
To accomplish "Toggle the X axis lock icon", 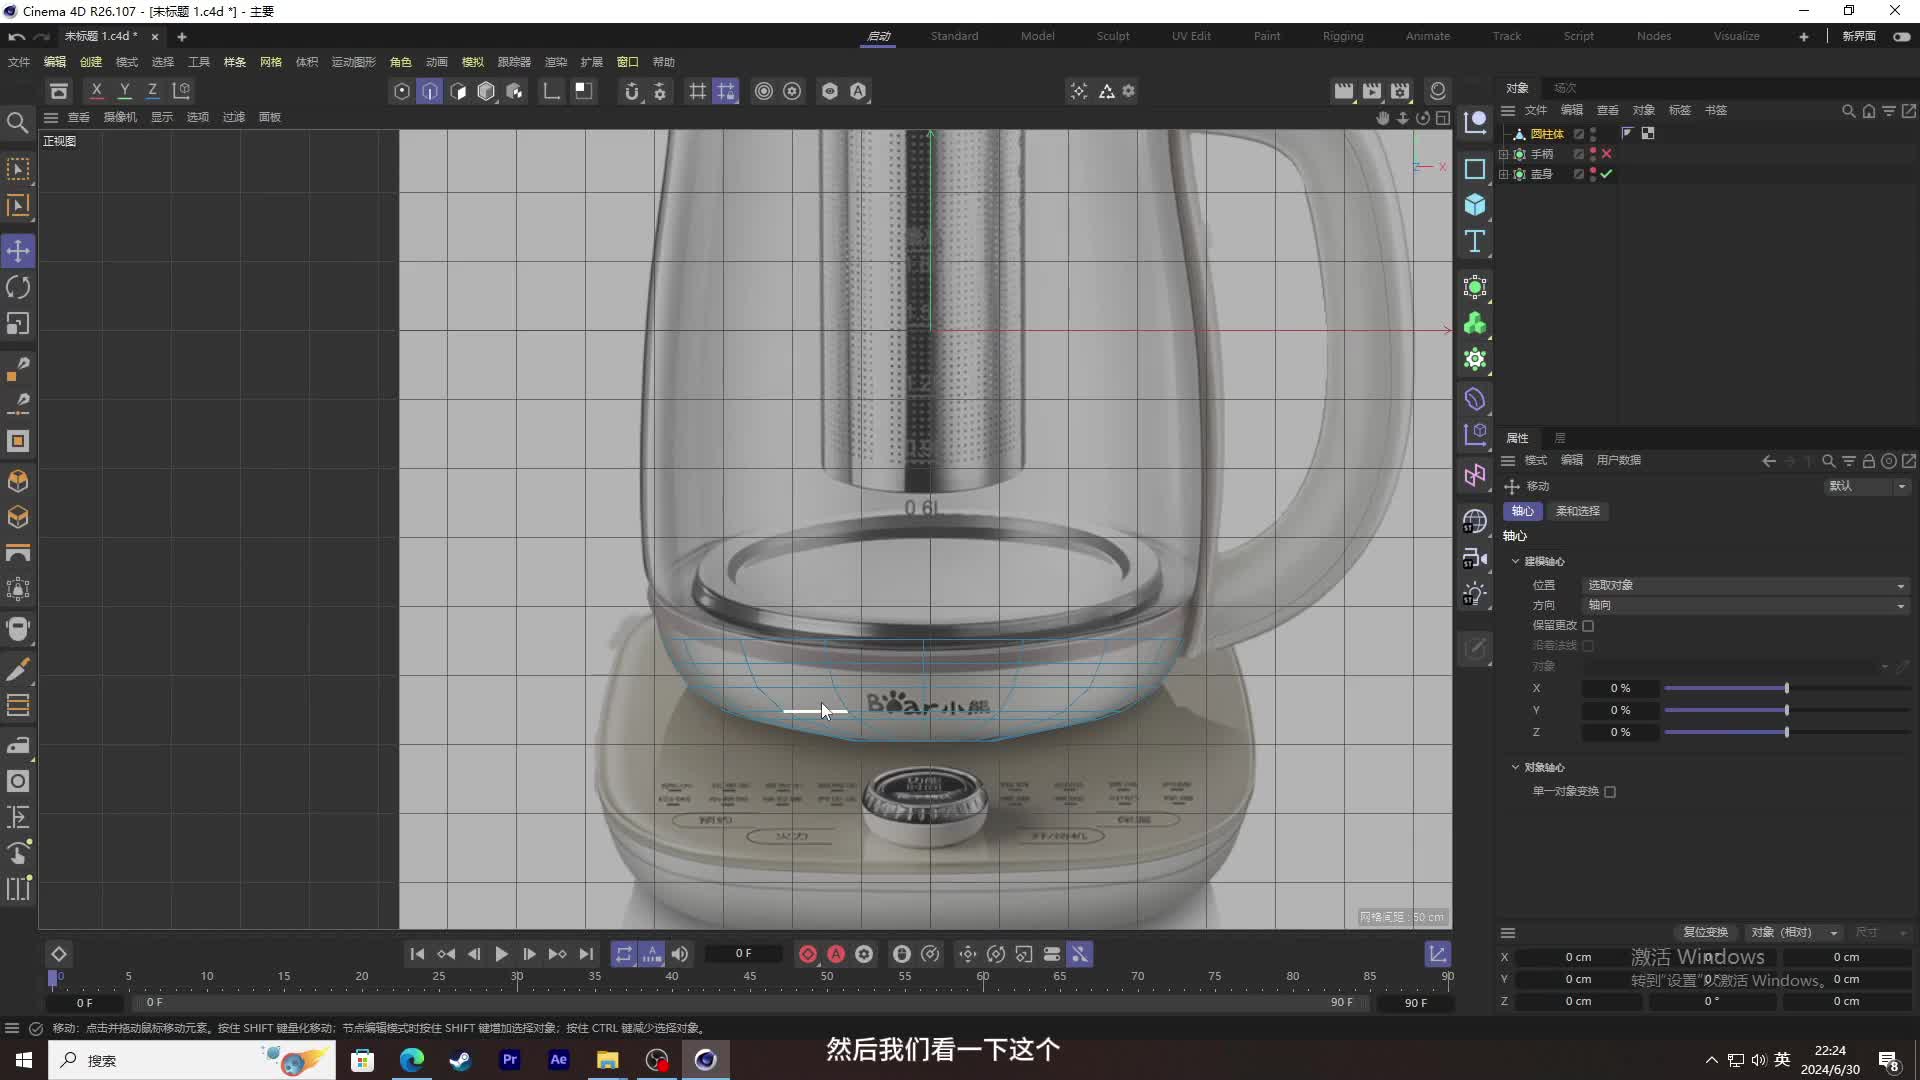I will point(96,91).
